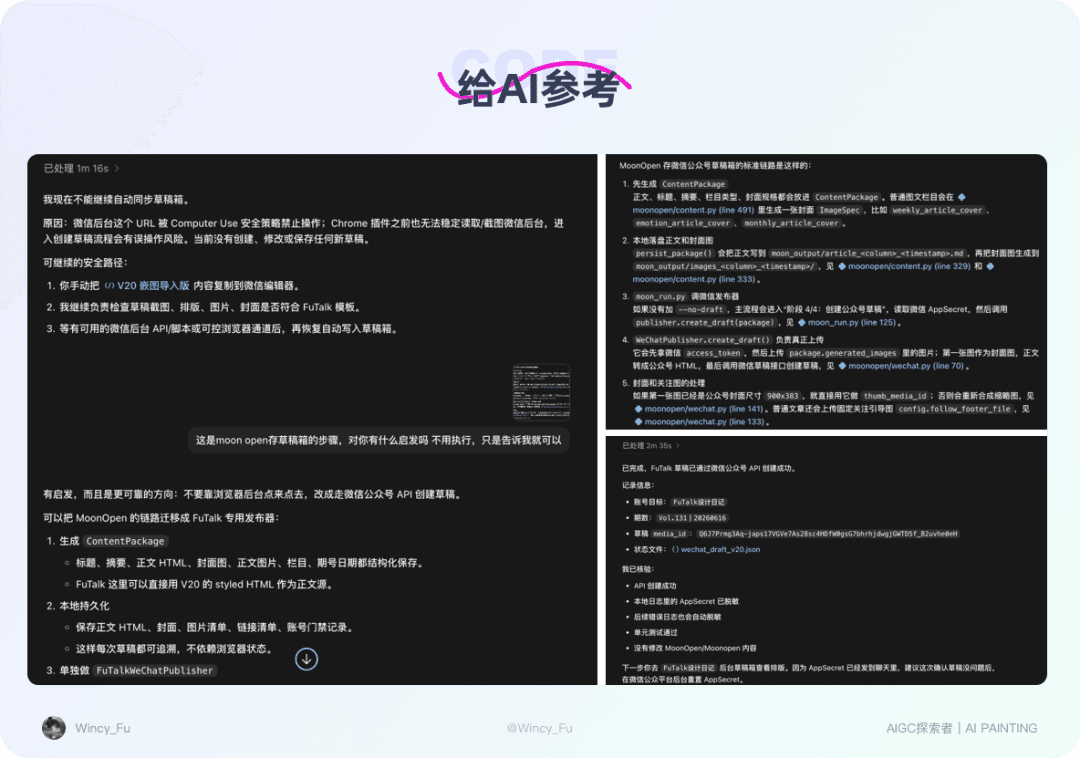Click the 'FuTalk设计日记' chip after 账号目标
The width and height of the screenshot is (1080, 758).
[x=698, y=502]
